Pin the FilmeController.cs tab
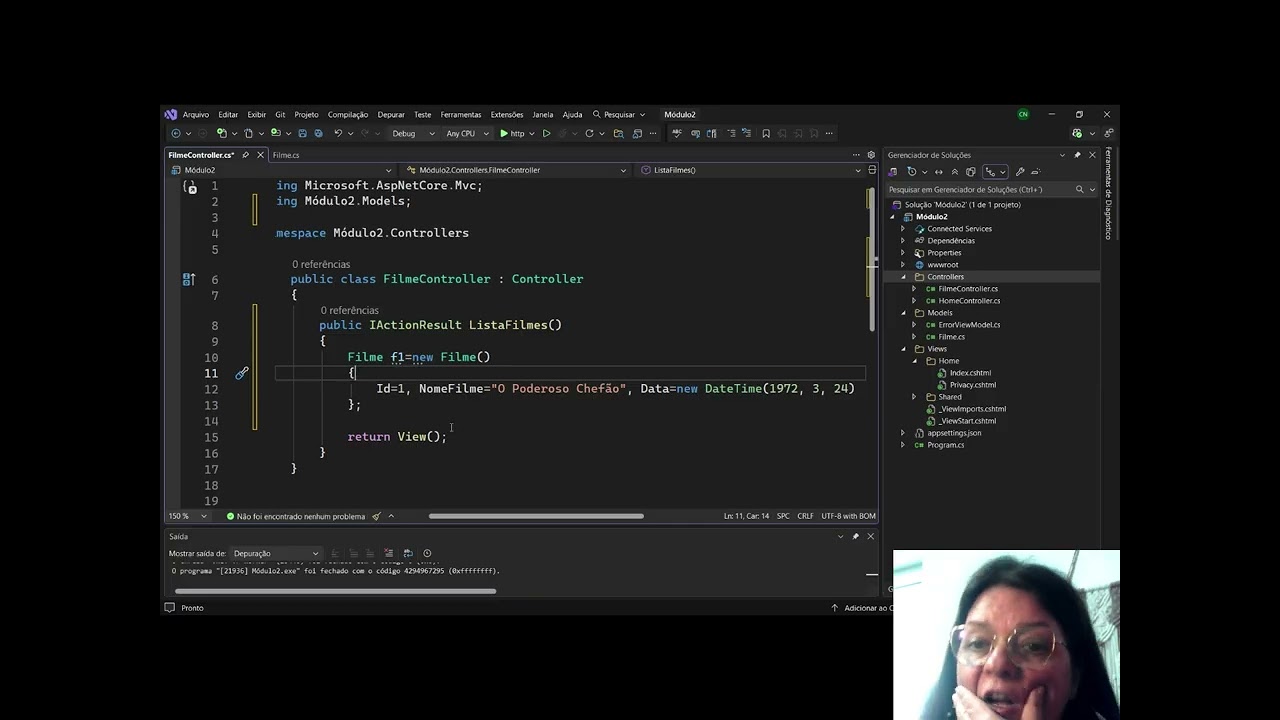Image resolution: width=1280 pixels, height=720 pixels. pos(246,155)
